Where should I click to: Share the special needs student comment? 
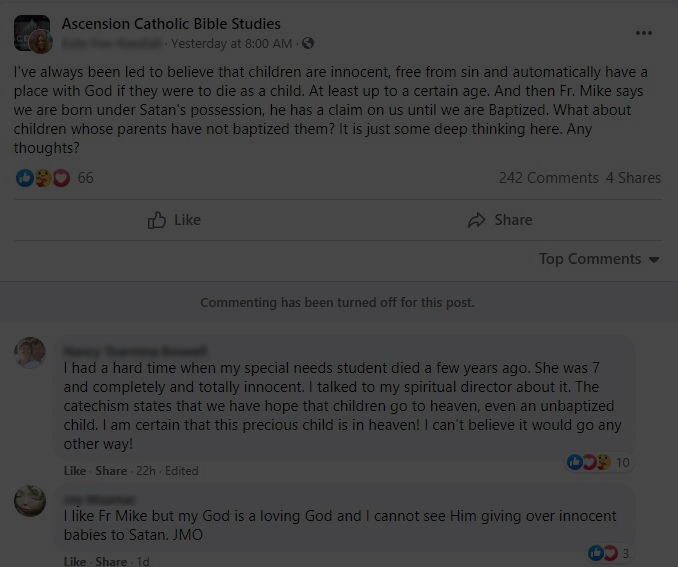[111, 471]
